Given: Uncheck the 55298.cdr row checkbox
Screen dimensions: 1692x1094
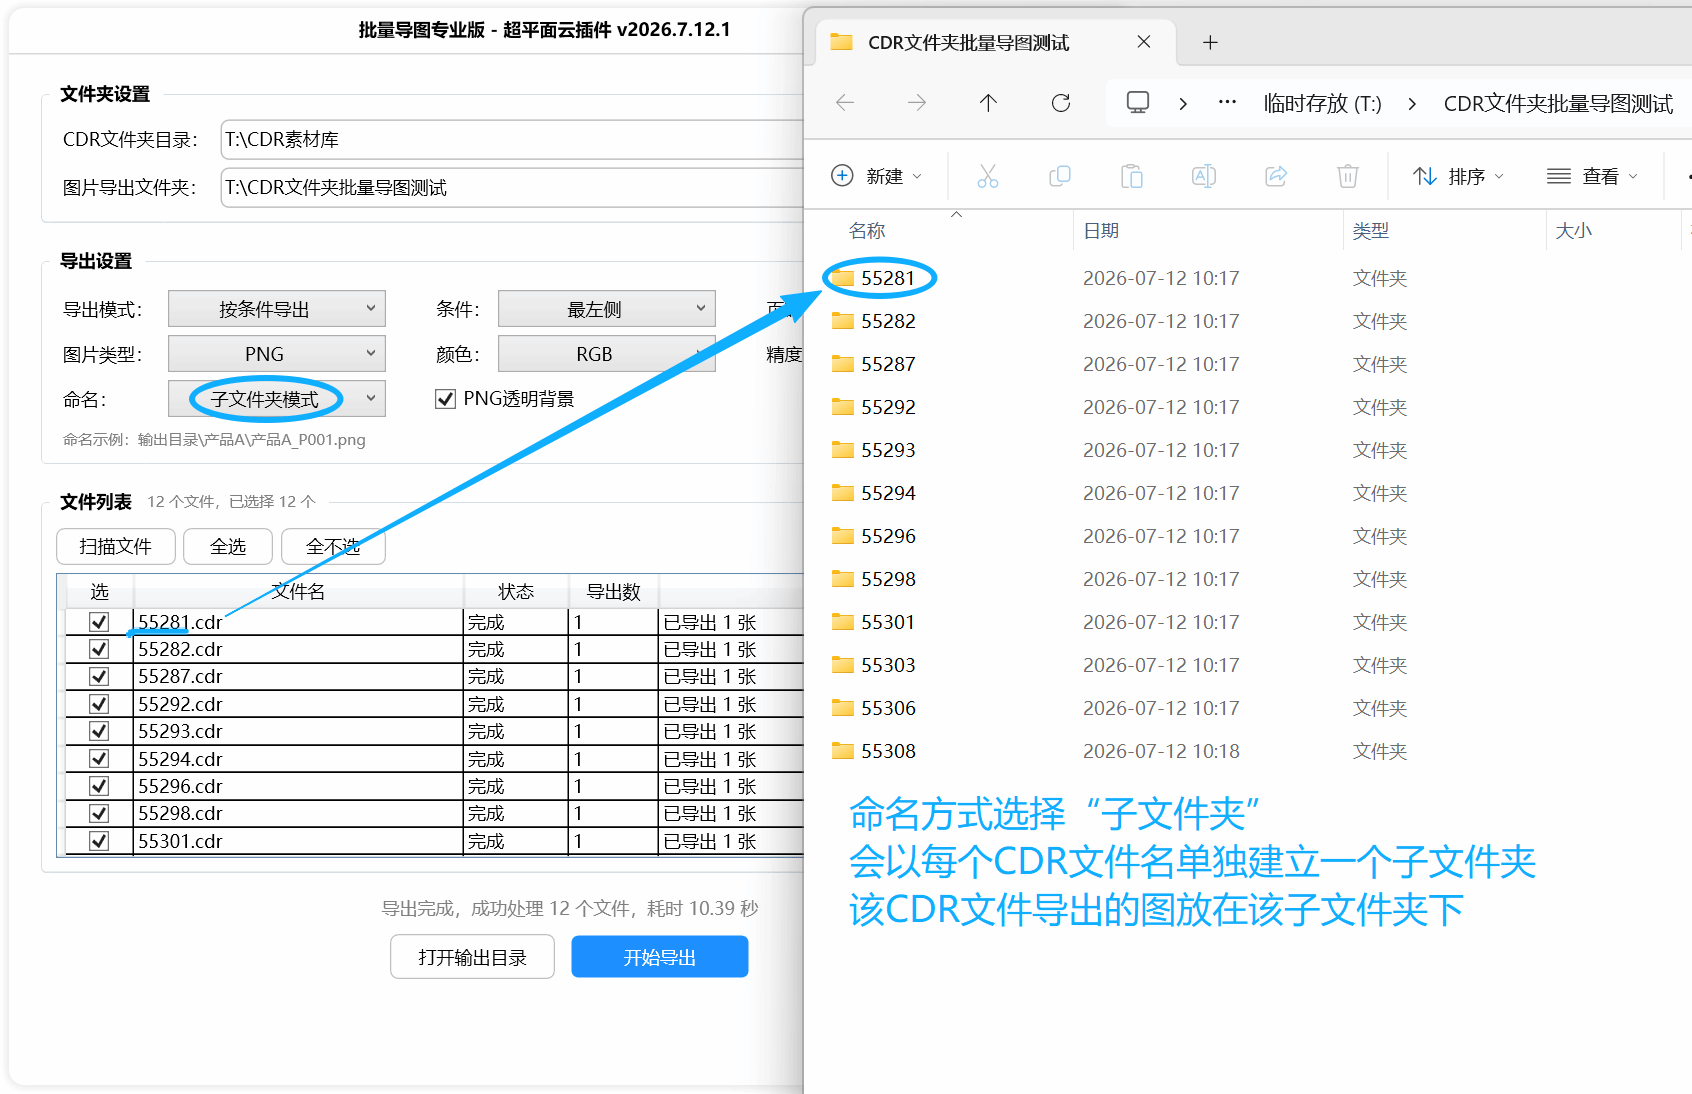Looking at the screenshot, I should click(x=99, y=813).
